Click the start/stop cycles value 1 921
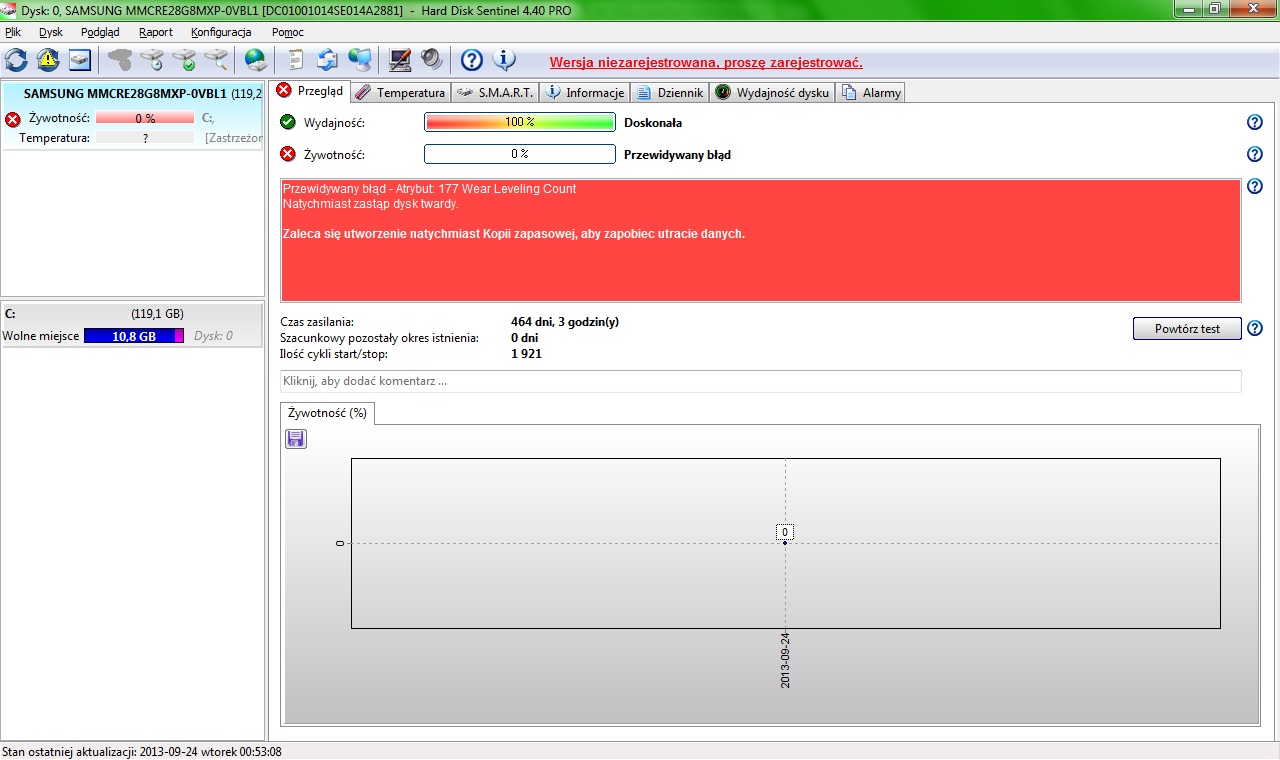This screenshot has height=760, width=1280. [x=526, y=354]
